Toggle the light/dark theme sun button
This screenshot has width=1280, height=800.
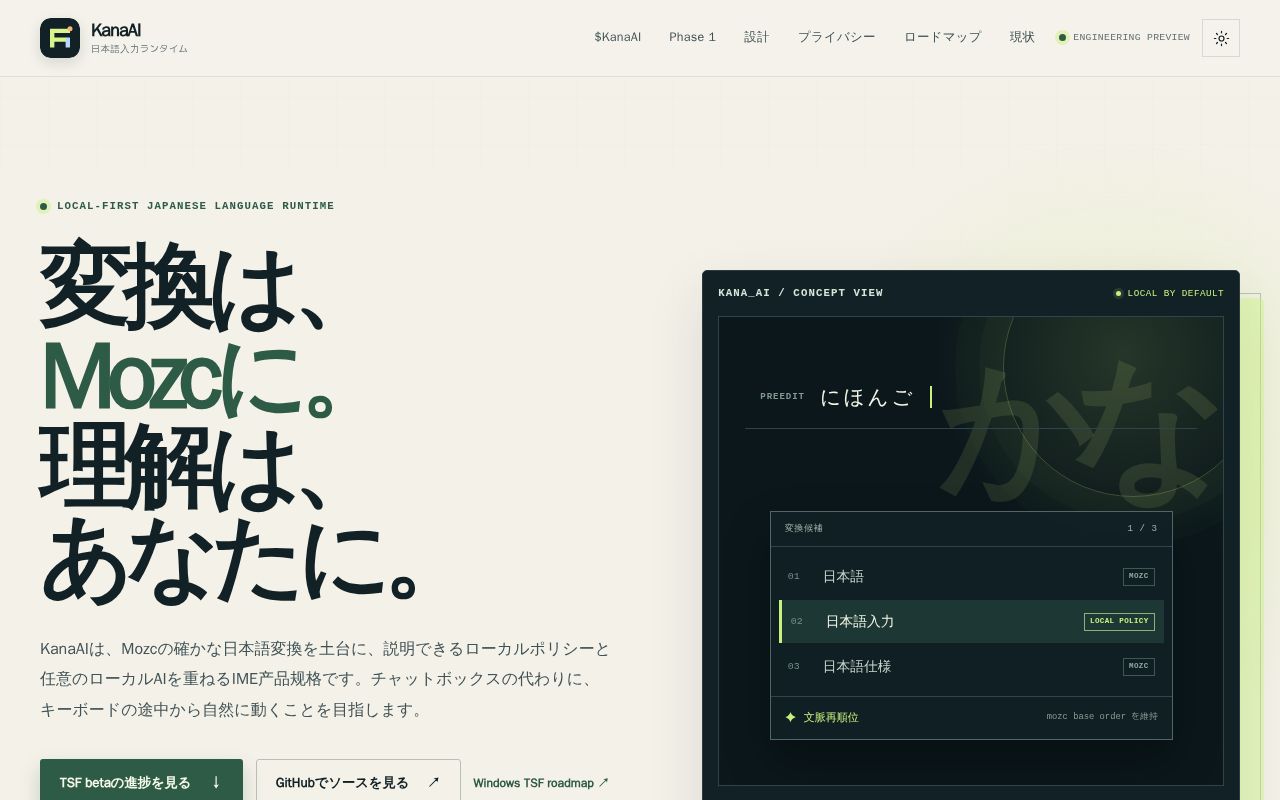(x=1221, y=38)
